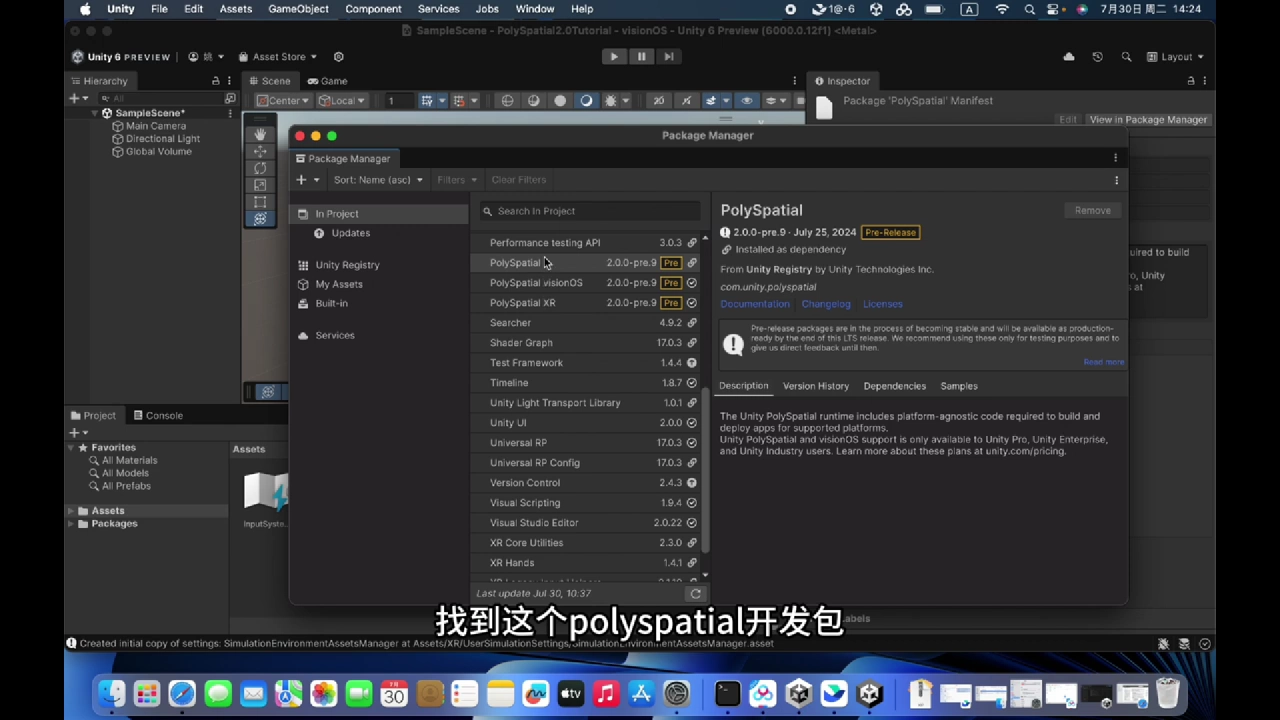
Task: Click the Remove button for PolySpatial
Action: tap(1092, 210)
